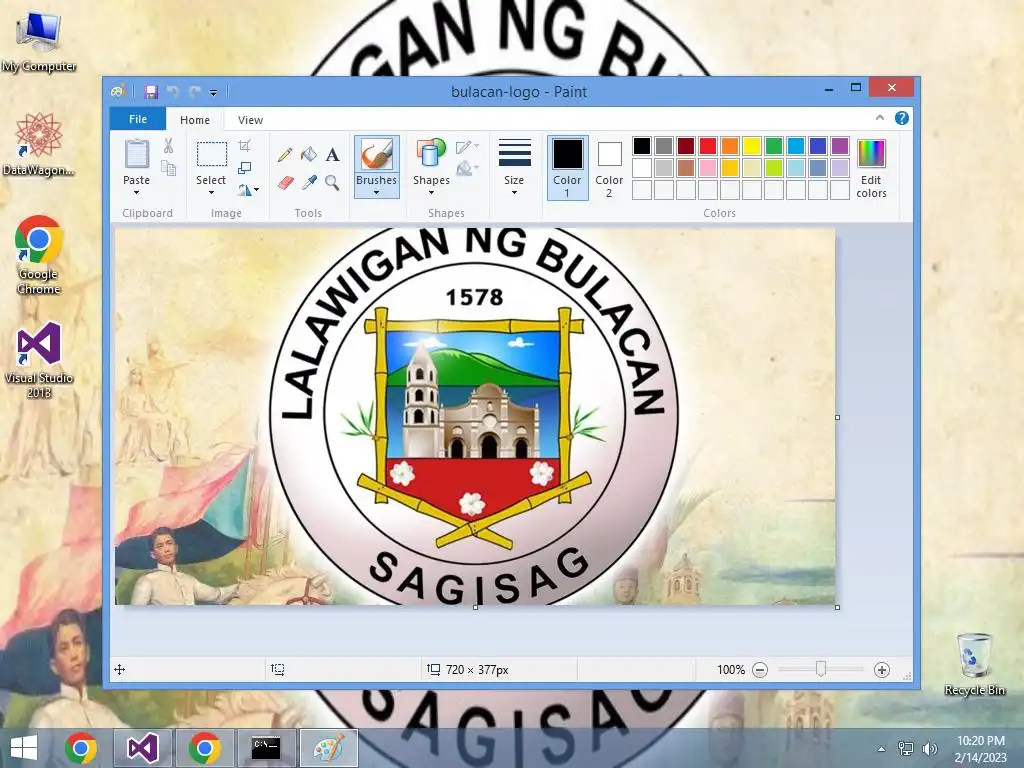The width and height of the screenshot is (1024, 768).
Task: Select the Magnifier tool
Action: (x=332, y=183)
